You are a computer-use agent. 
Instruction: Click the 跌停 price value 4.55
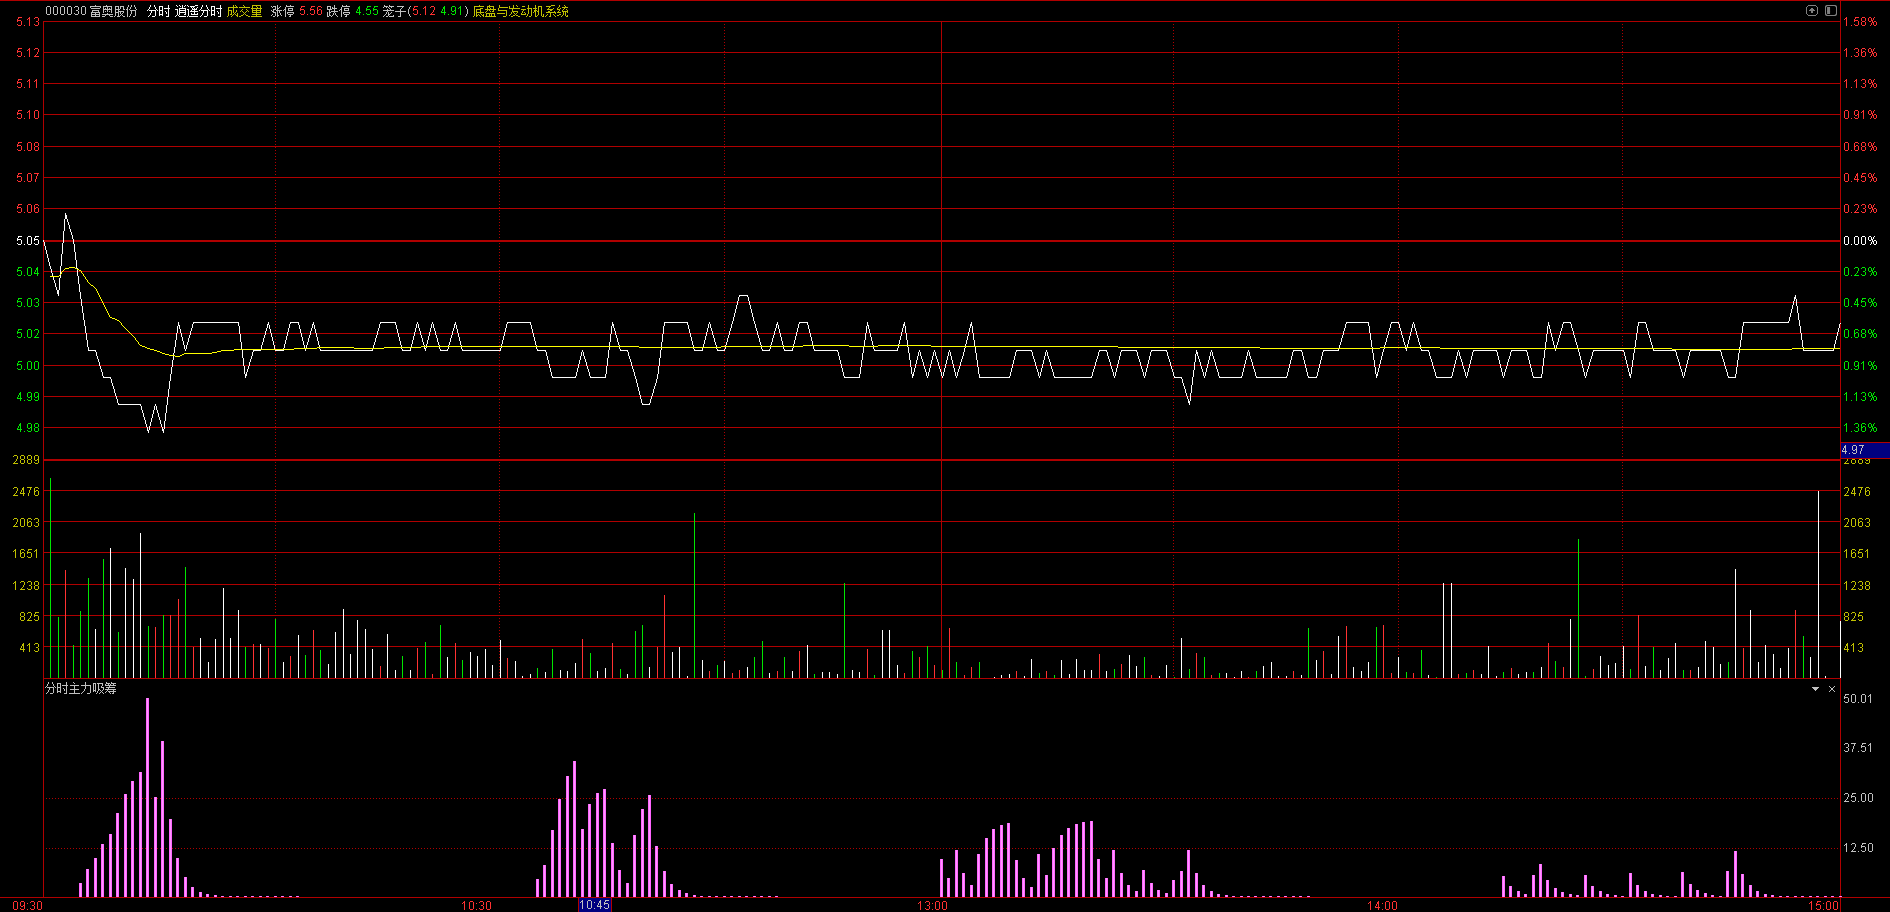366,11
